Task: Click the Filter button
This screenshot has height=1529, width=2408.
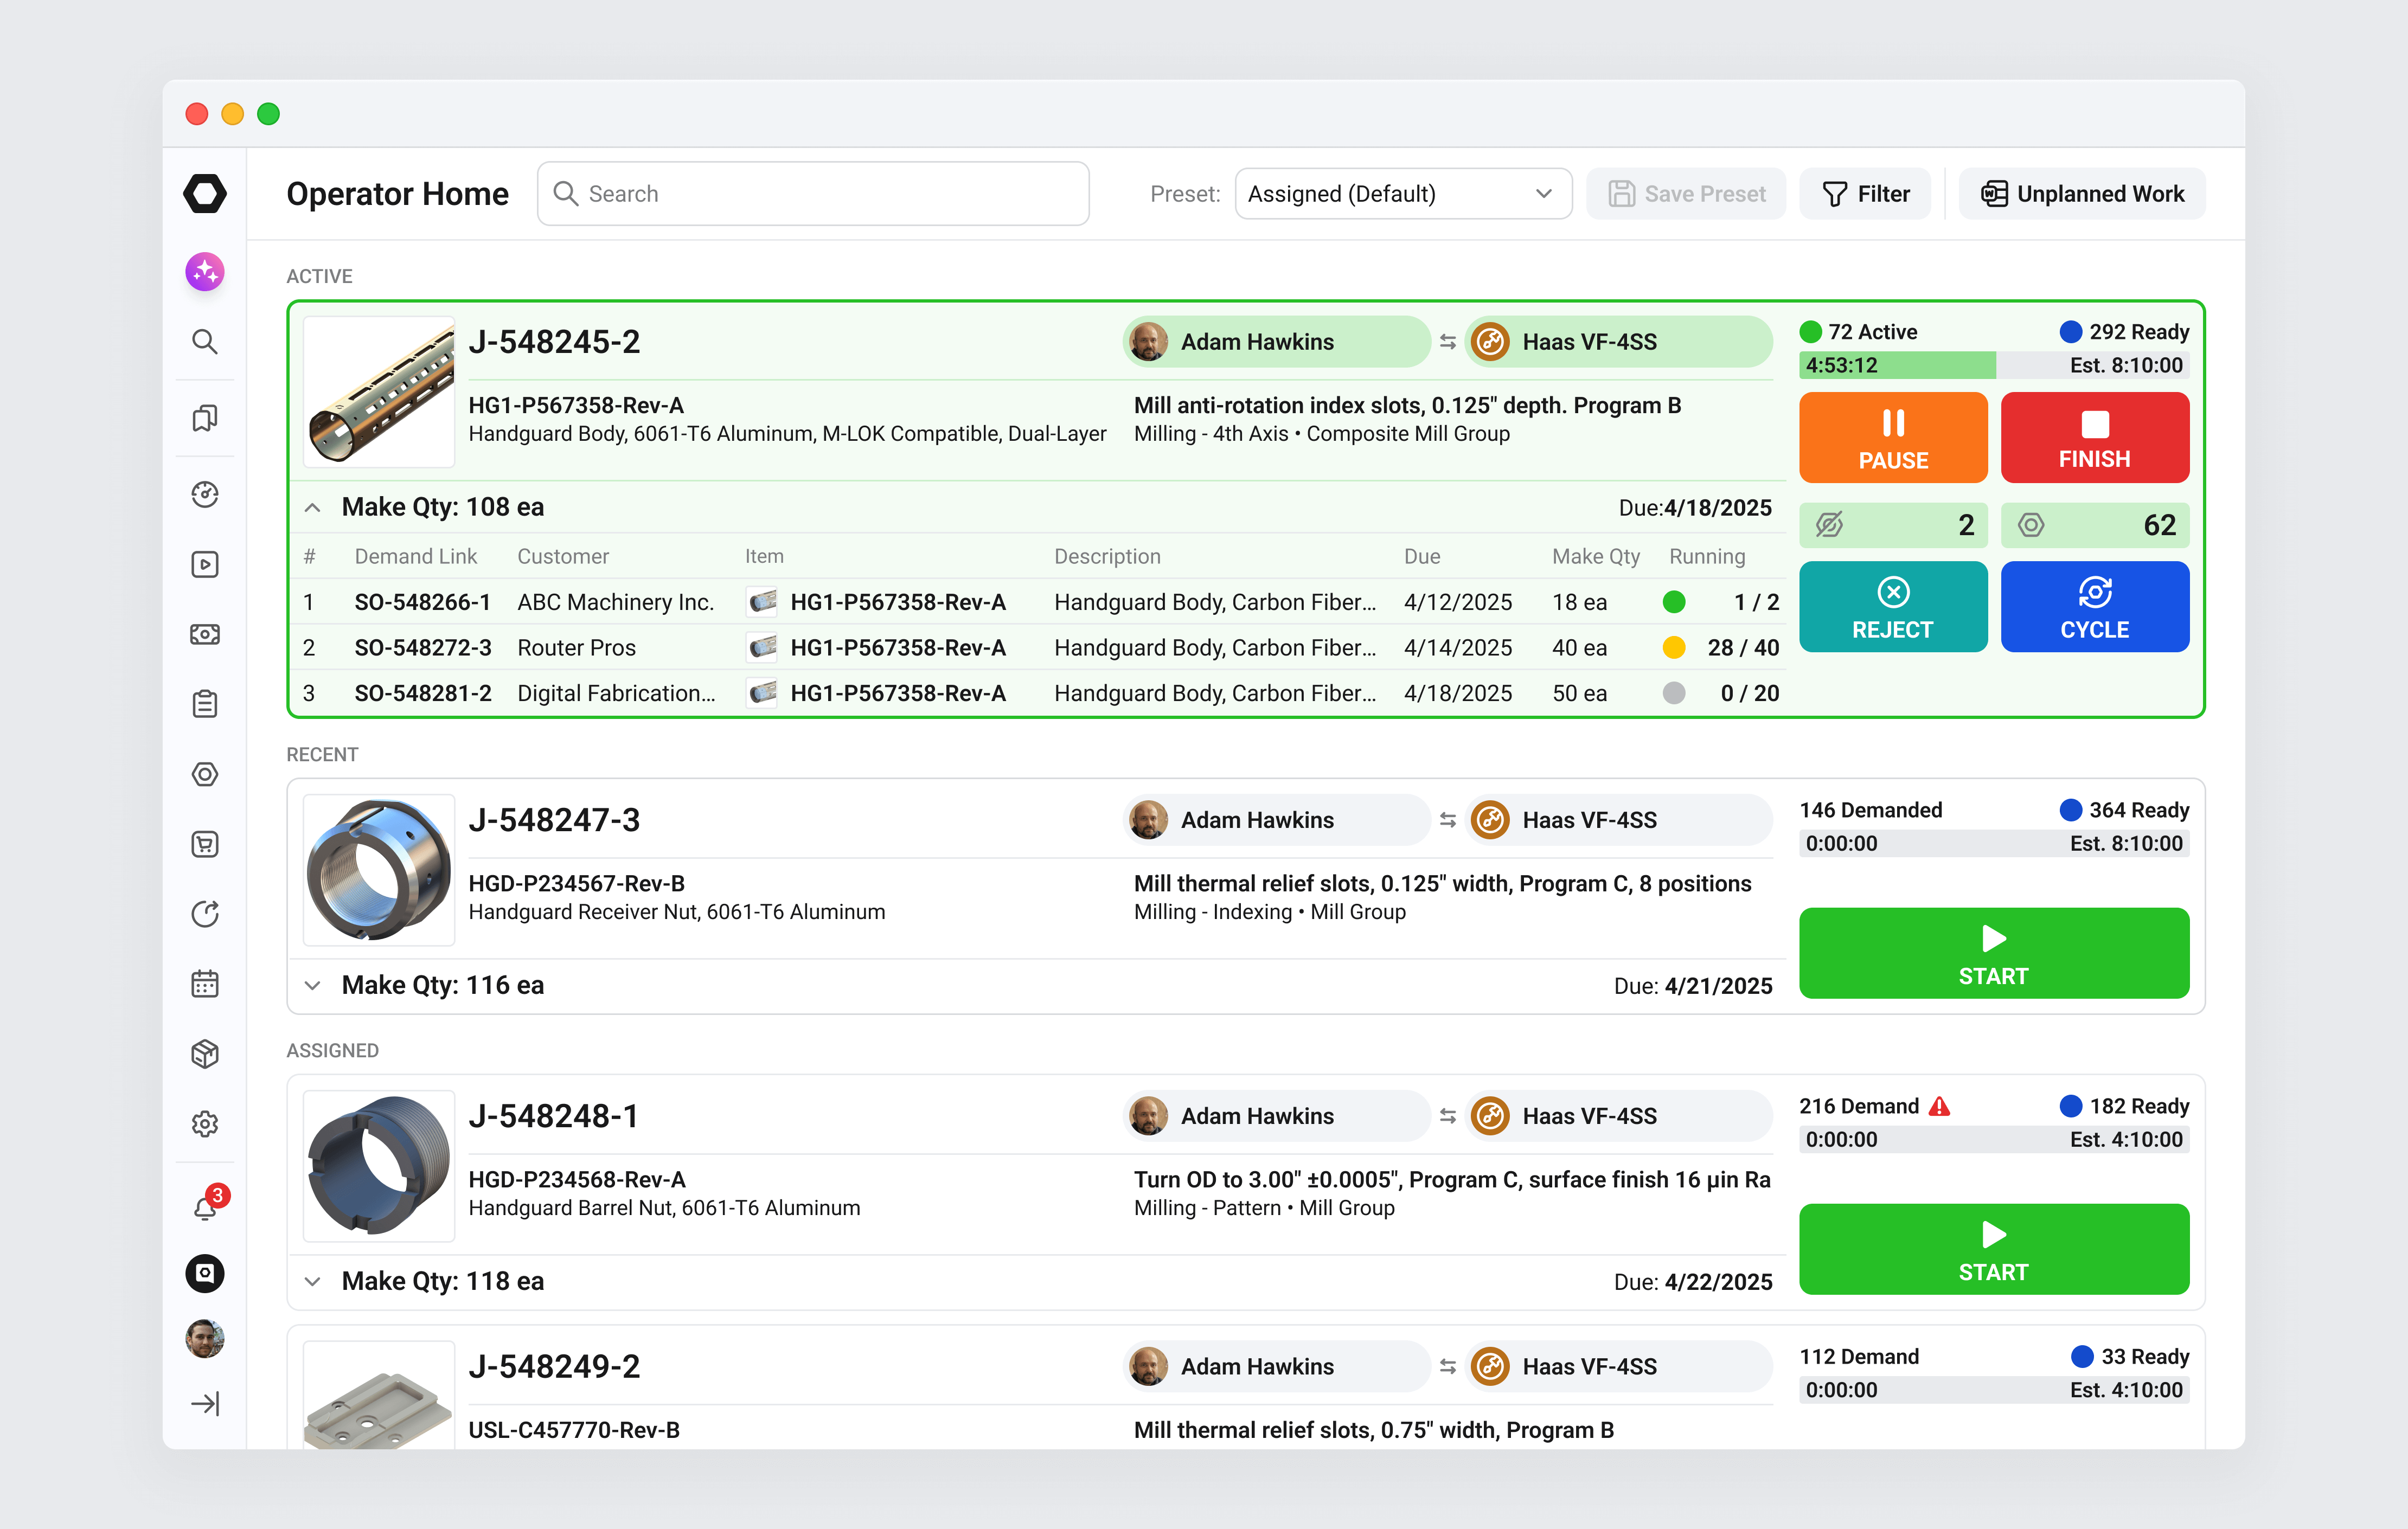Action: click(1865, 194)
